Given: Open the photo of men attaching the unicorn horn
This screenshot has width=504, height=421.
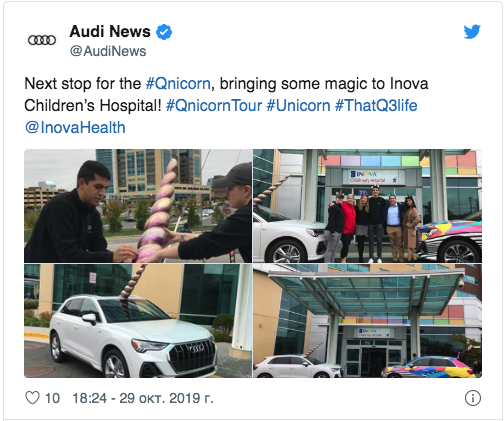Looking at the screenshot, I should (x=138, y=206).
